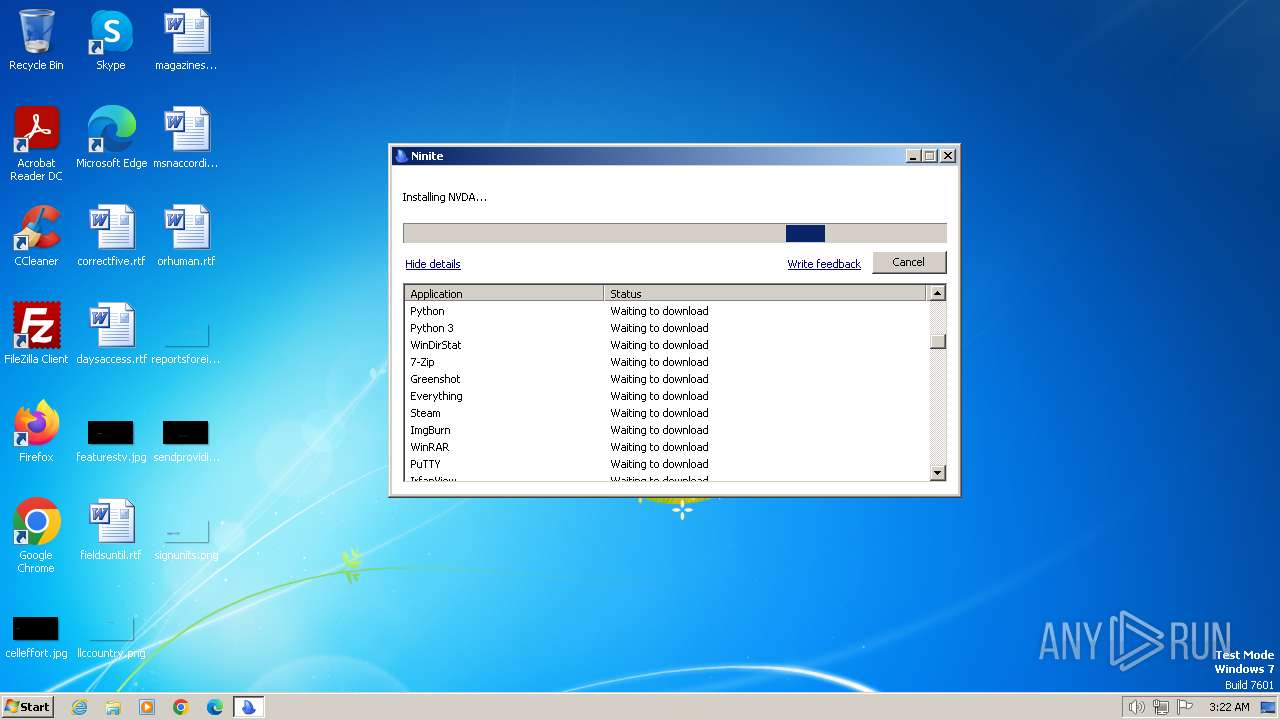The width and height of the screenshot is (1280, 720).
Task: Select the msnaccordi document icon
Action: pos(186,138)
